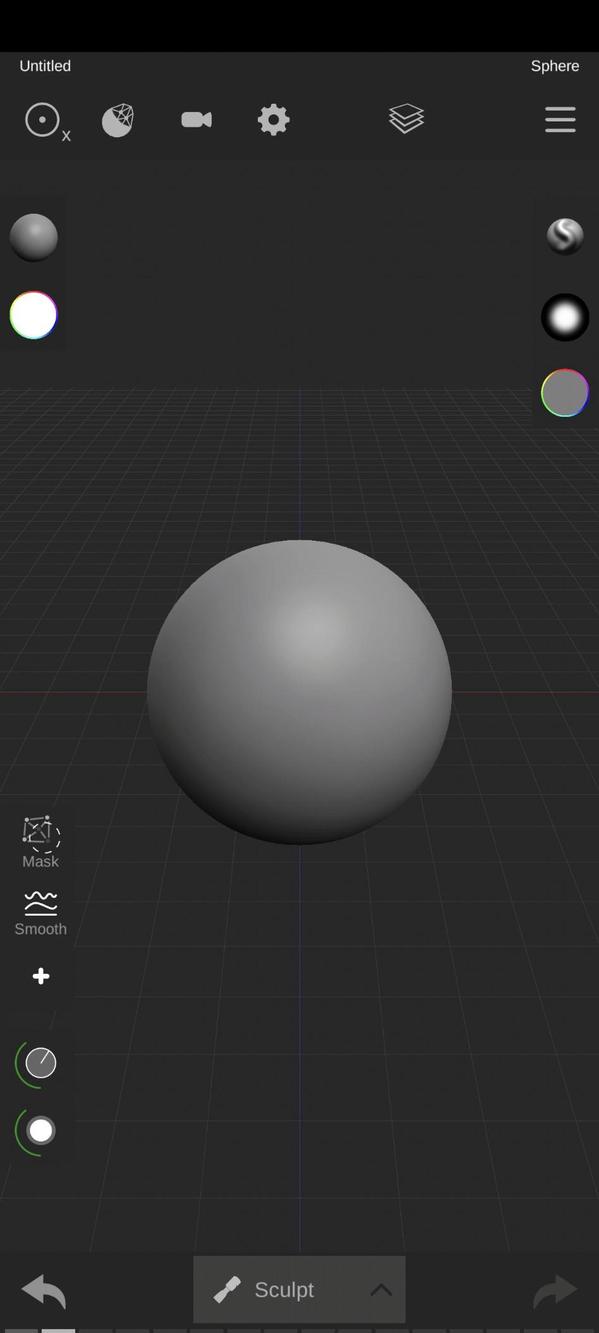
Task: Select the Smooth tool
Action: click(41, 913)
